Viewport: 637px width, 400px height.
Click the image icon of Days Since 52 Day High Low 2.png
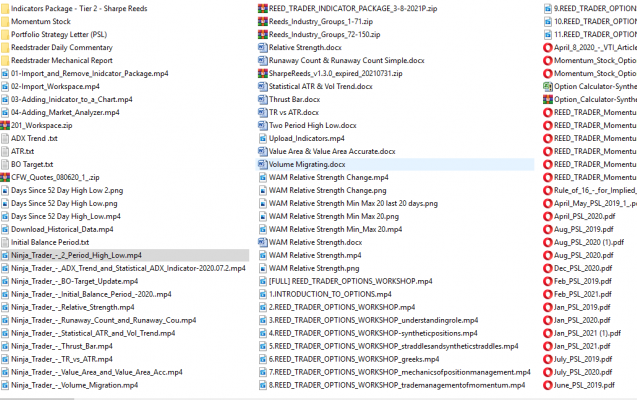click(x=5, y=190)
